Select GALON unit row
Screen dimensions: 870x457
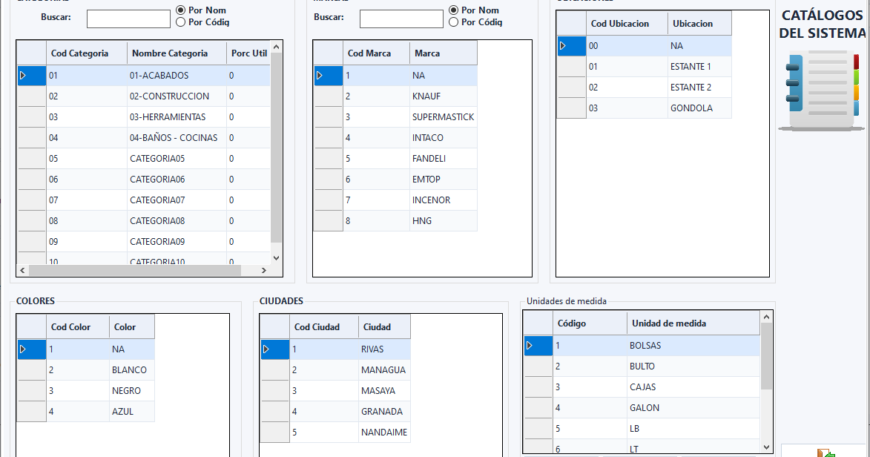point(642,408)
